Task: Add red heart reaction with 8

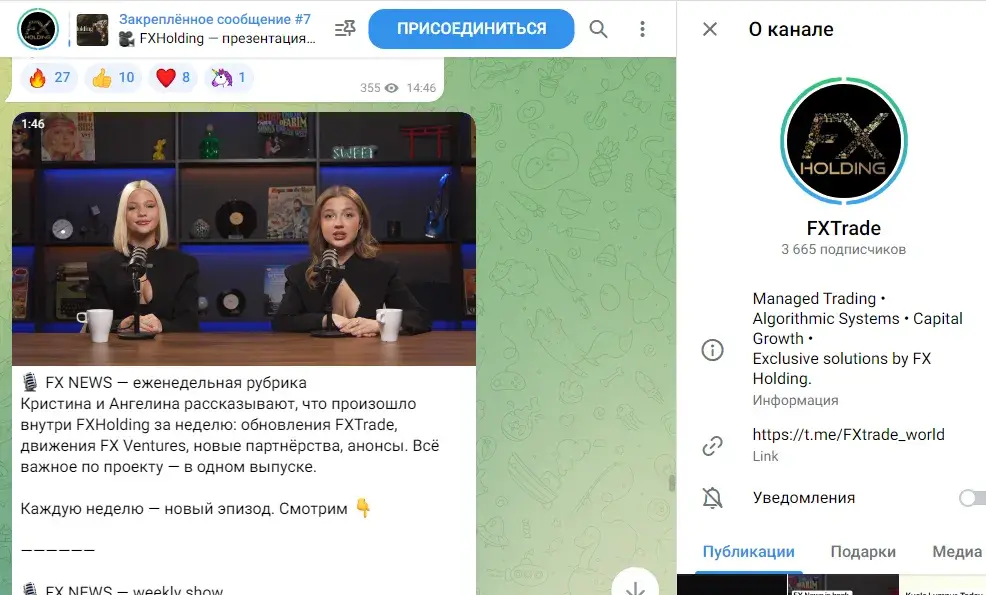Action: [173, 77]
